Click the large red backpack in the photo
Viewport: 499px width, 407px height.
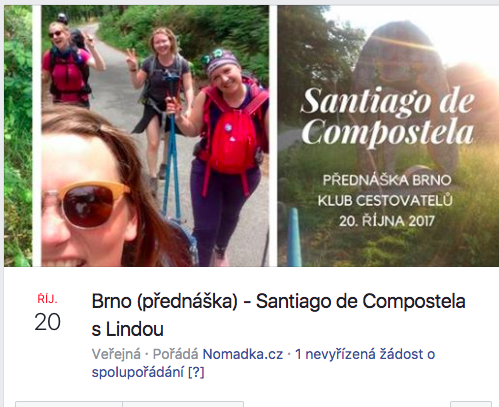pos(231,140)
